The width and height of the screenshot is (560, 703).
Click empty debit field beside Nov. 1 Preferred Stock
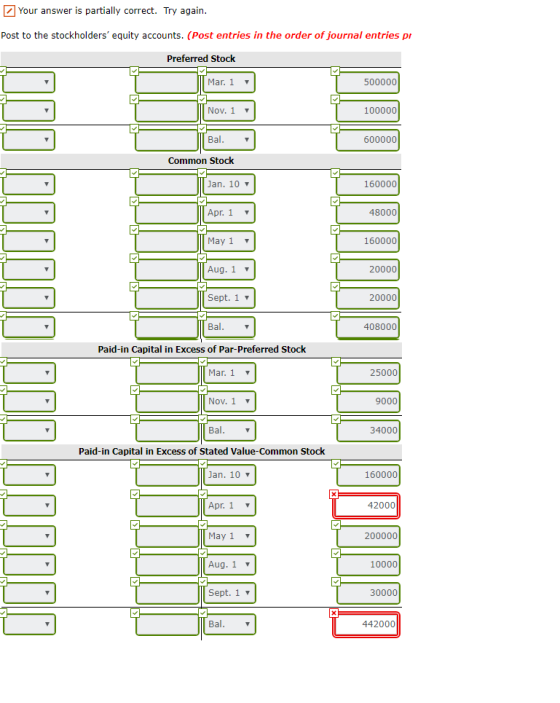coord(167,111)
